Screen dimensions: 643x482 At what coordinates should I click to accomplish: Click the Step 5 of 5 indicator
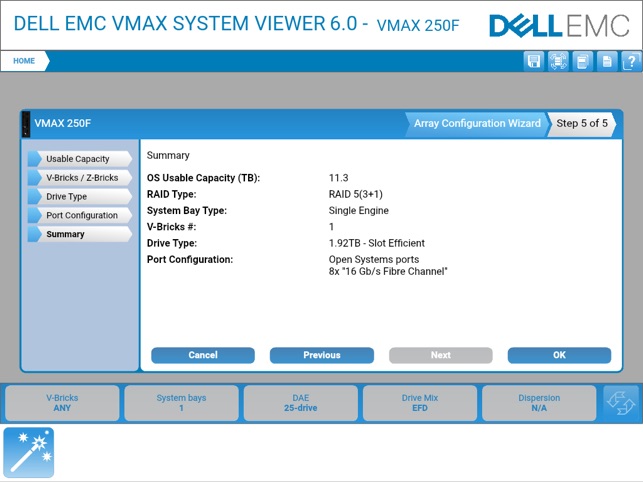coord(582,123)
